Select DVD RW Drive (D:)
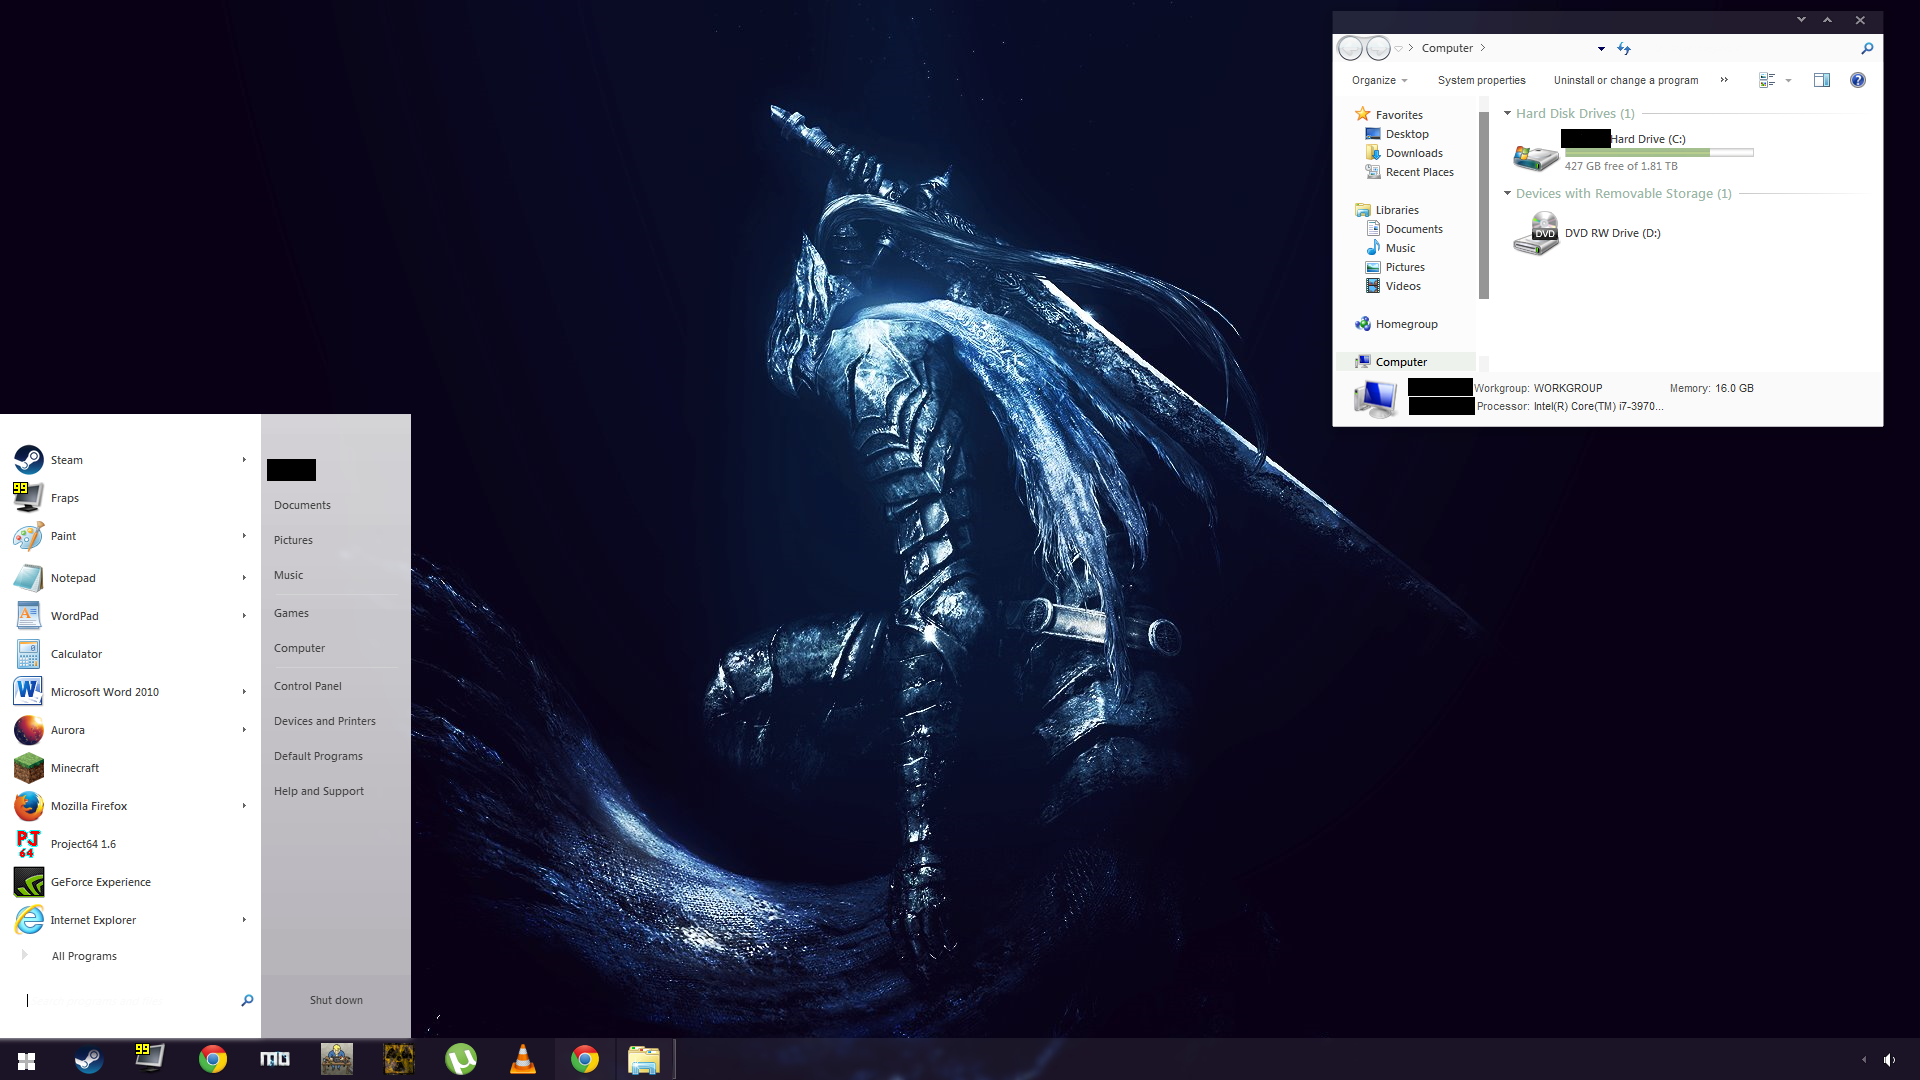The width and height of the screenshot is (1920, 1080). pos(1588,233)
